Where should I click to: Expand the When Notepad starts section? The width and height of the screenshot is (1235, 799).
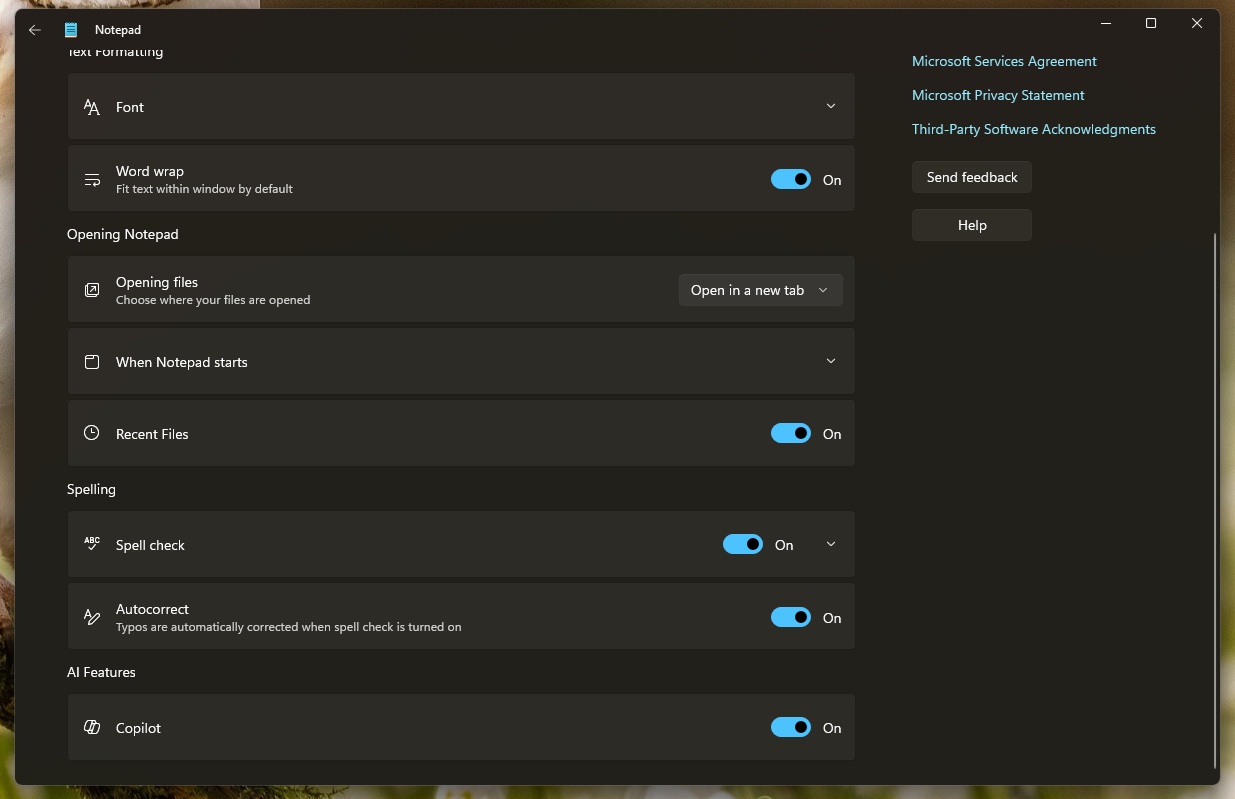tap(830, 361)
